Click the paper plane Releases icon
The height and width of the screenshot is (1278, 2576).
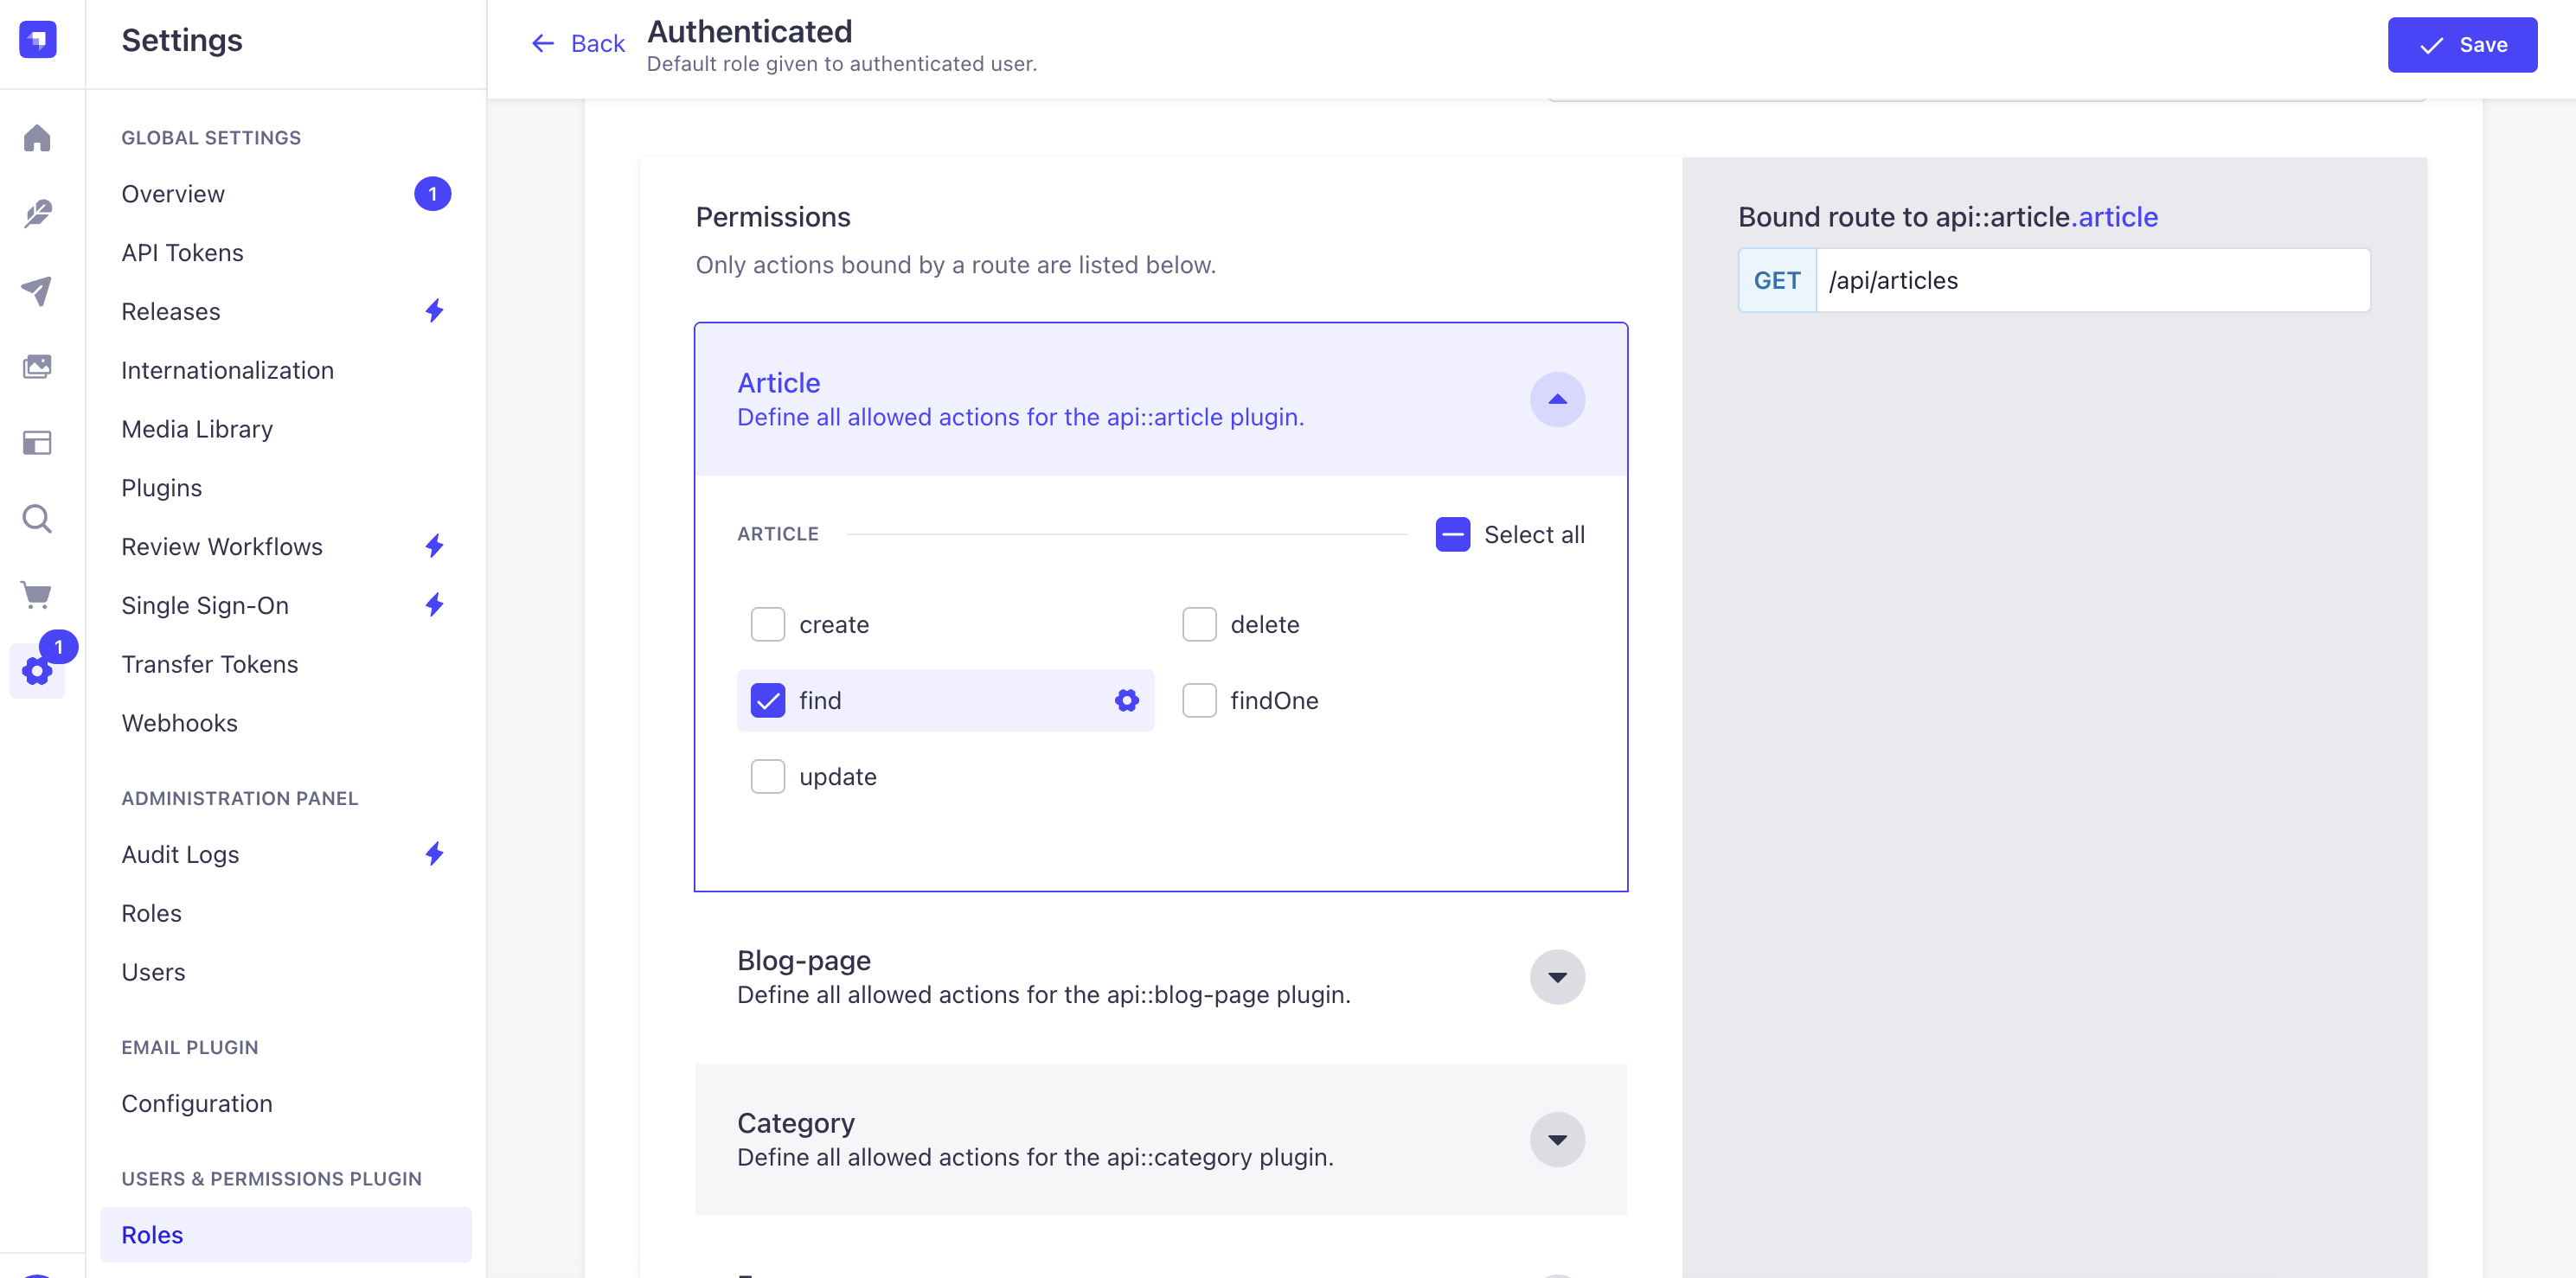click(37, 290)
